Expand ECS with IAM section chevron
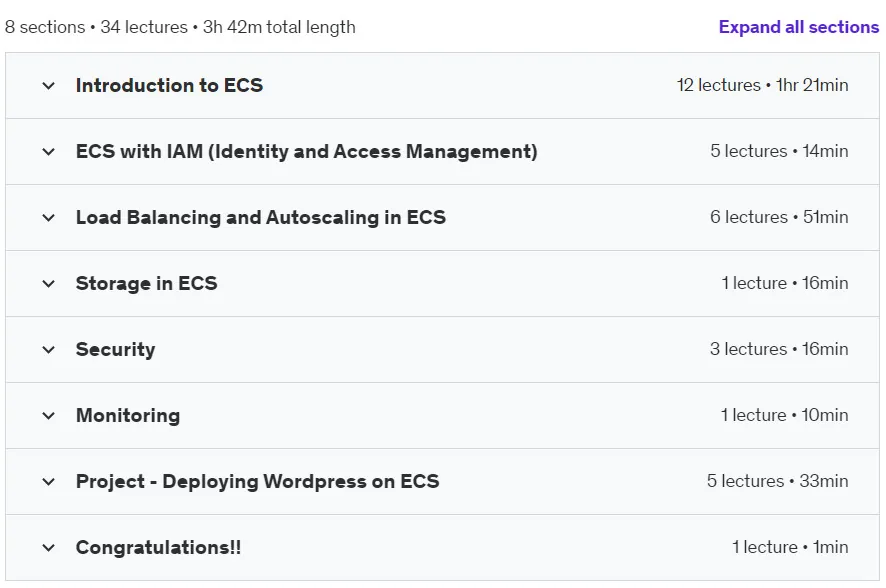Viewport: 886px width, 588px height. pyautogui.click(x=49, y=152)
